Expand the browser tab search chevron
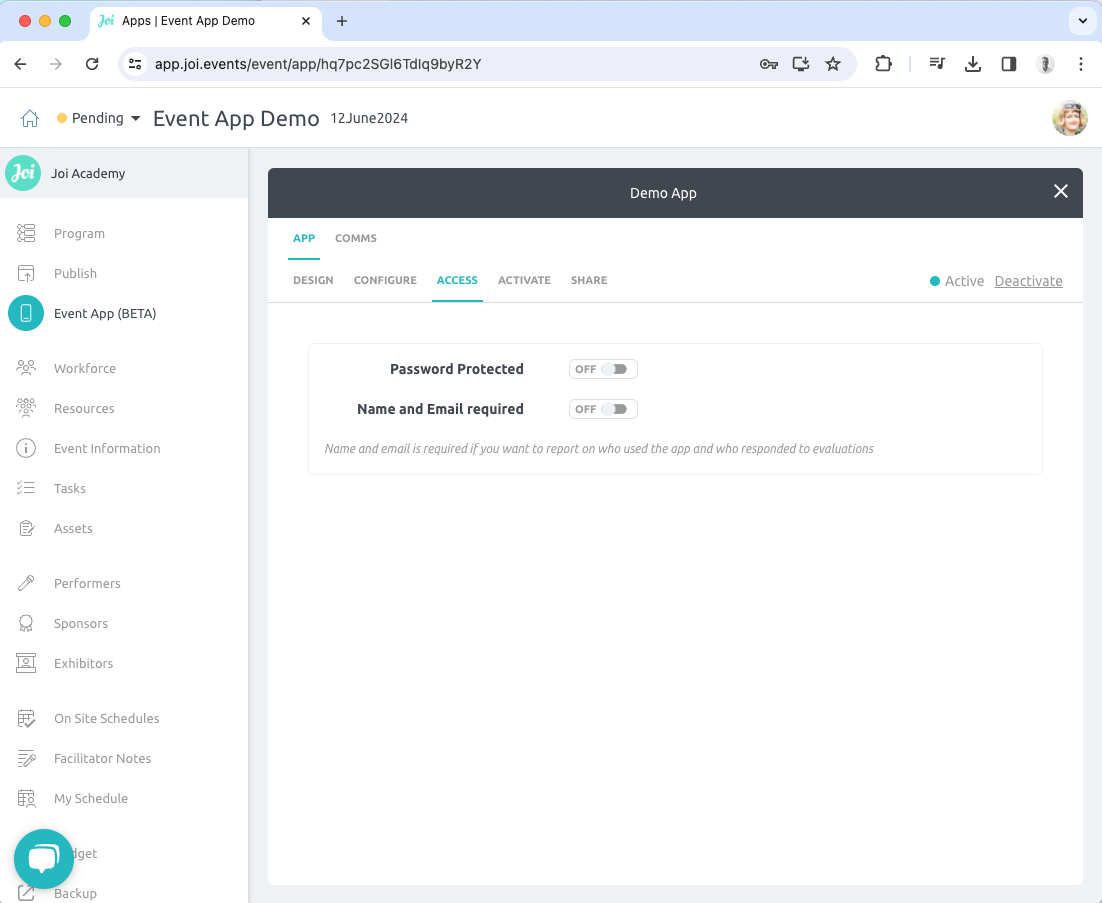Screen dimensions: 1102x903 point(1082,20)
